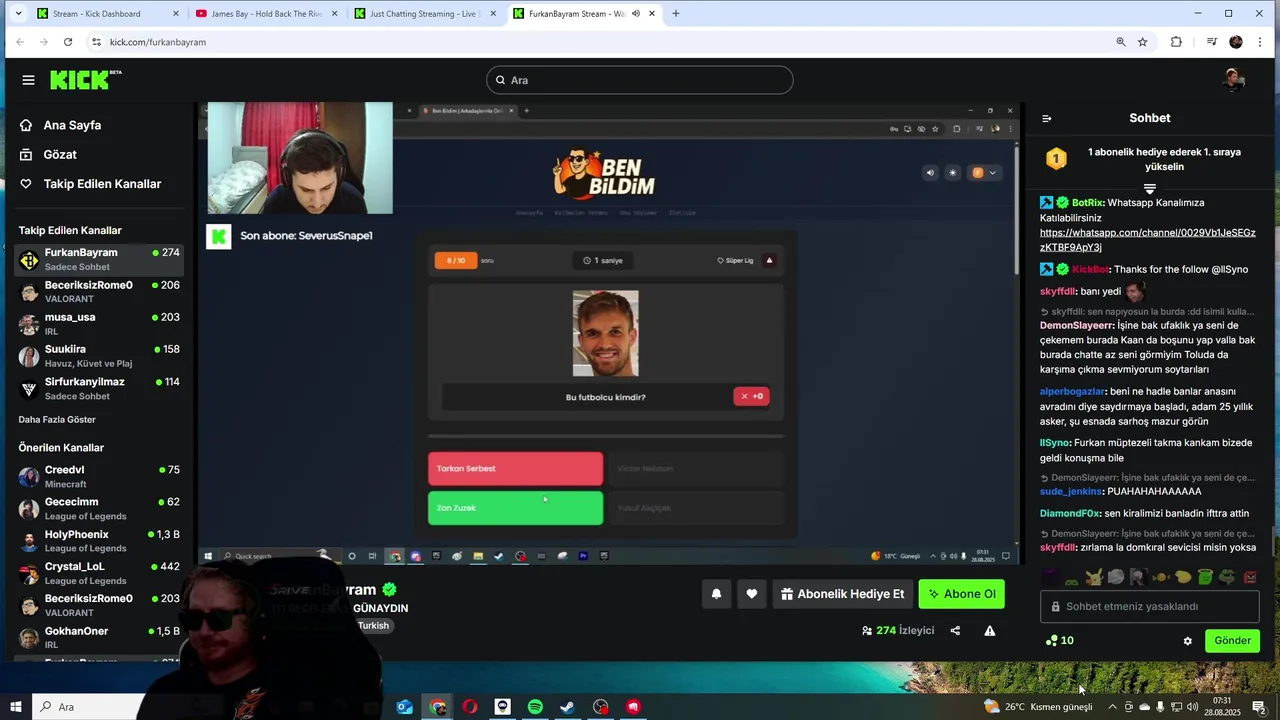Mute the FurkanBayram tab audio icon
The height and width of the screenshot is (720, 1280).
click(x=636, y=14)
